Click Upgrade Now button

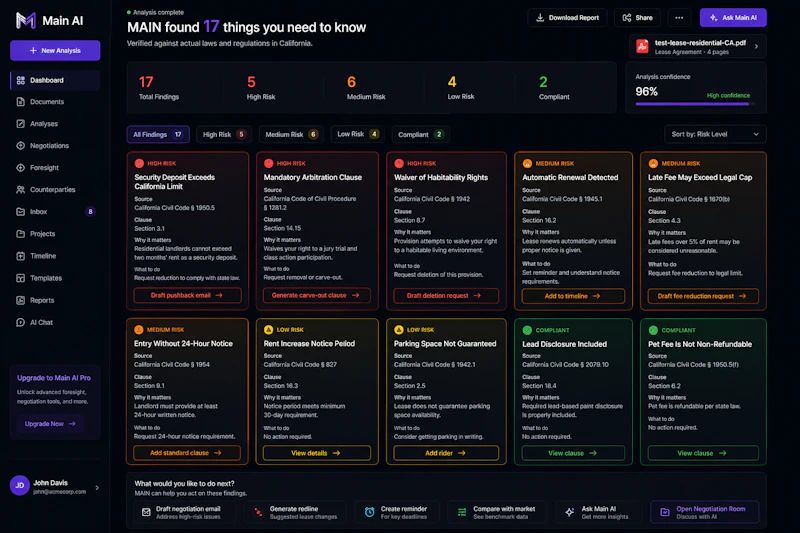50,424
